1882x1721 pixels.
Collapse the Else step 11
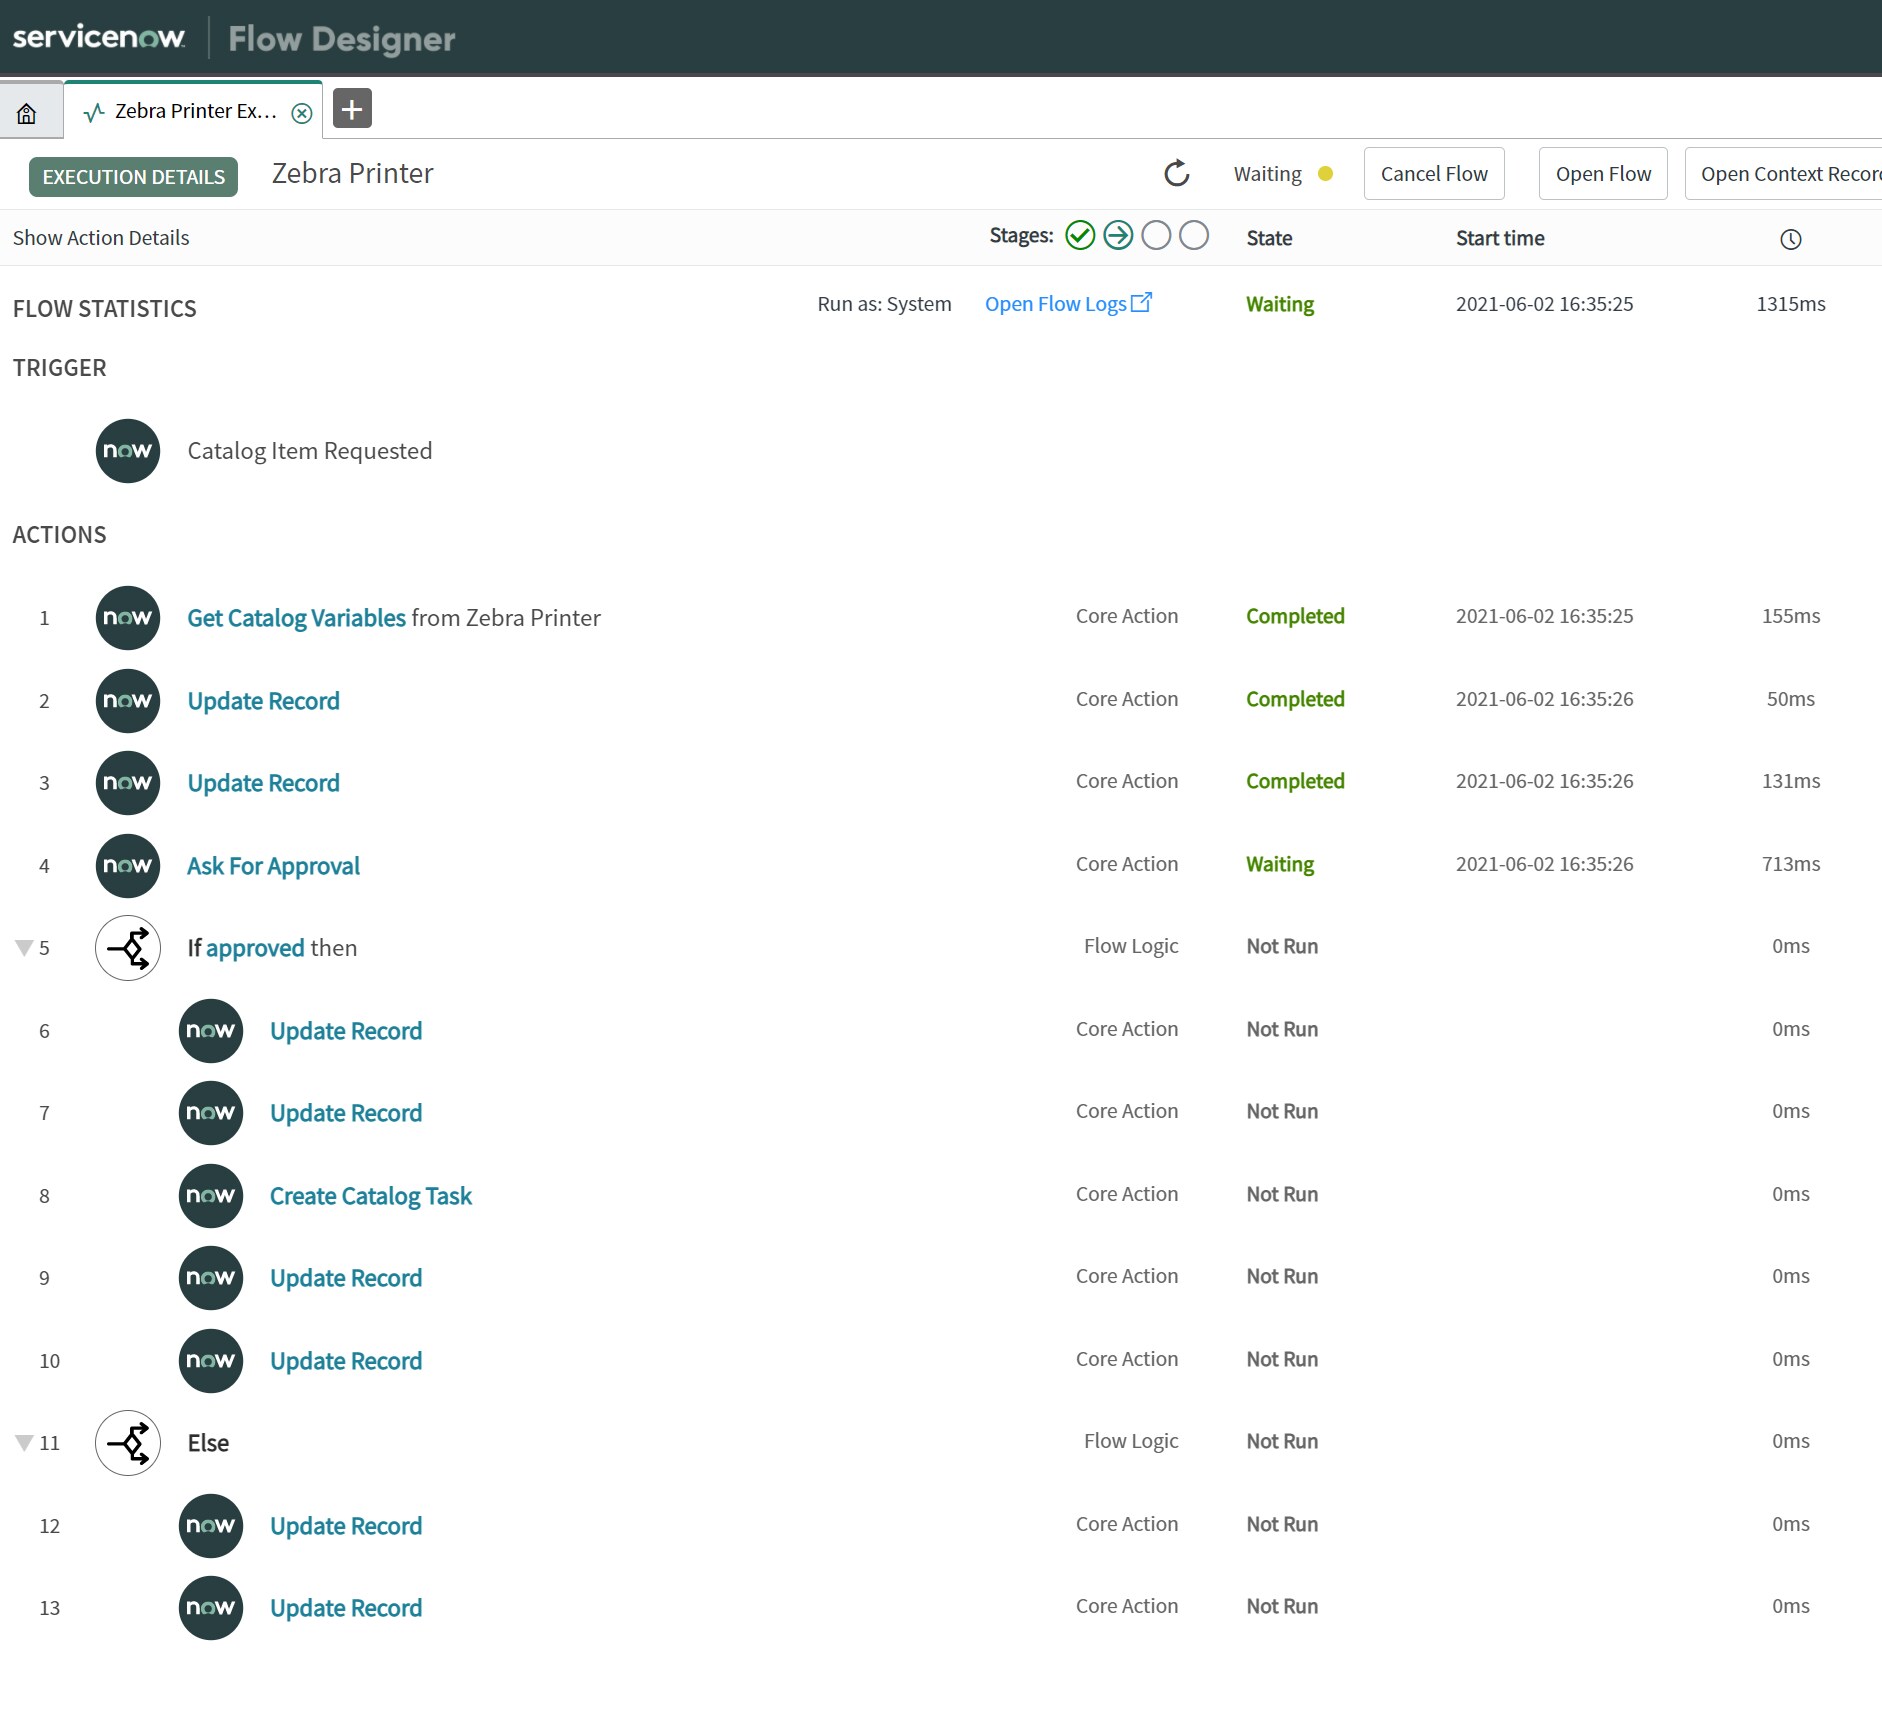[x=24, y=1443]
